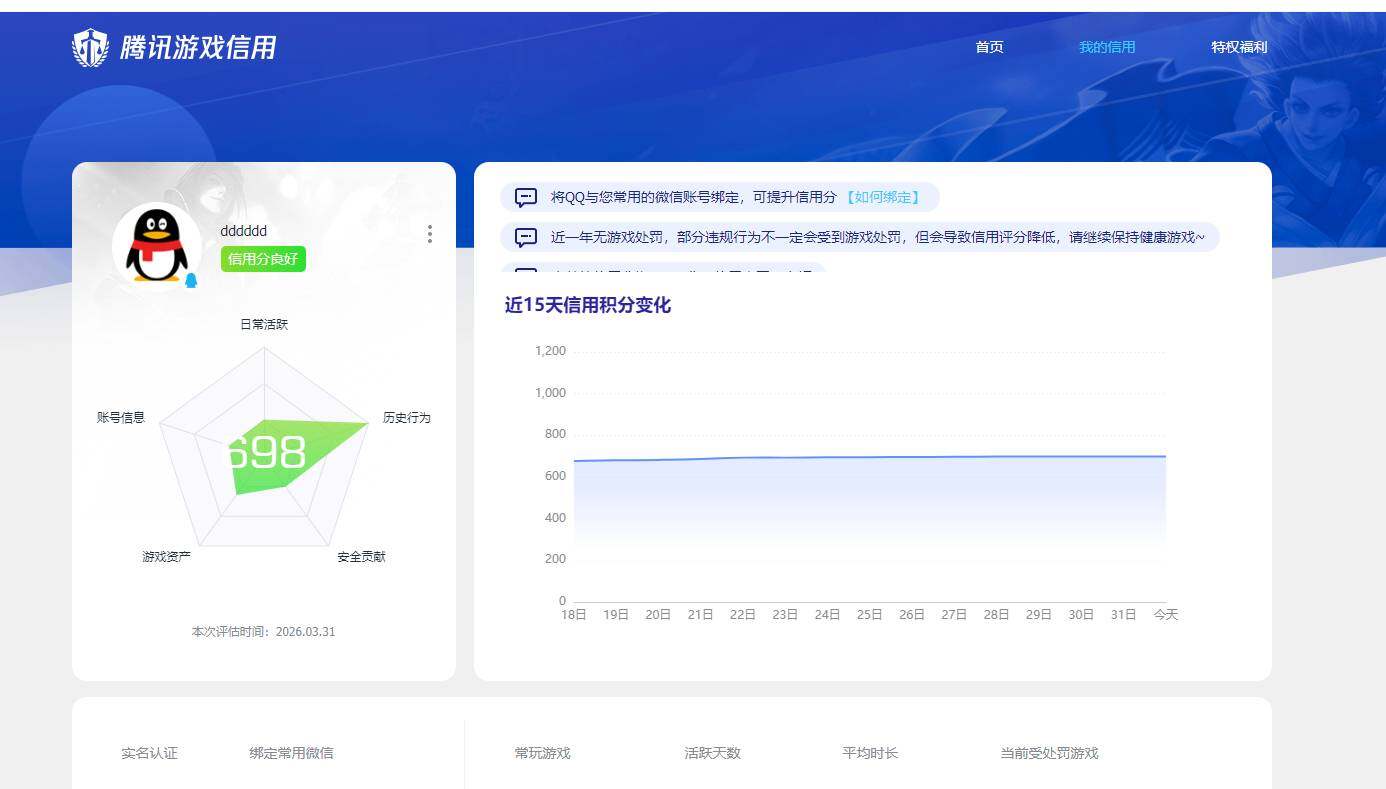Click 近15天信用积分变化 heading
1386x789 pixels.
coord(588,306)
